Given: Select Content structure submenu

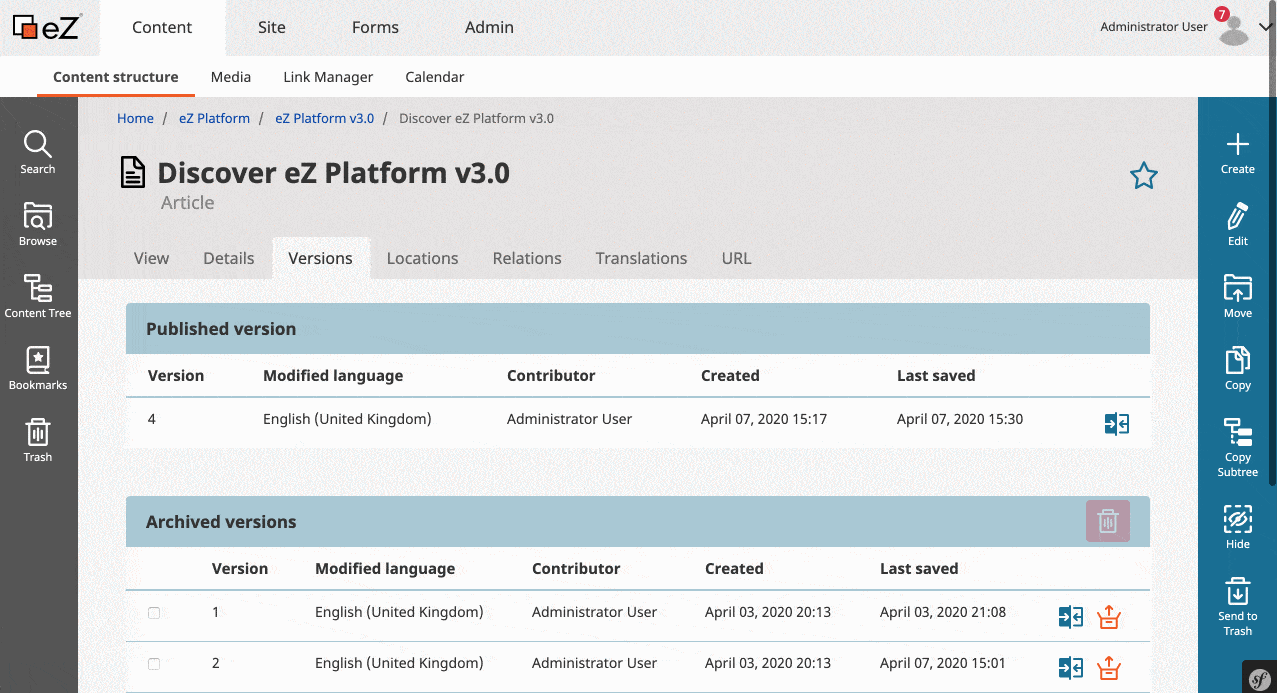Looking at the screenshot, I should click(x=116, y=77).
